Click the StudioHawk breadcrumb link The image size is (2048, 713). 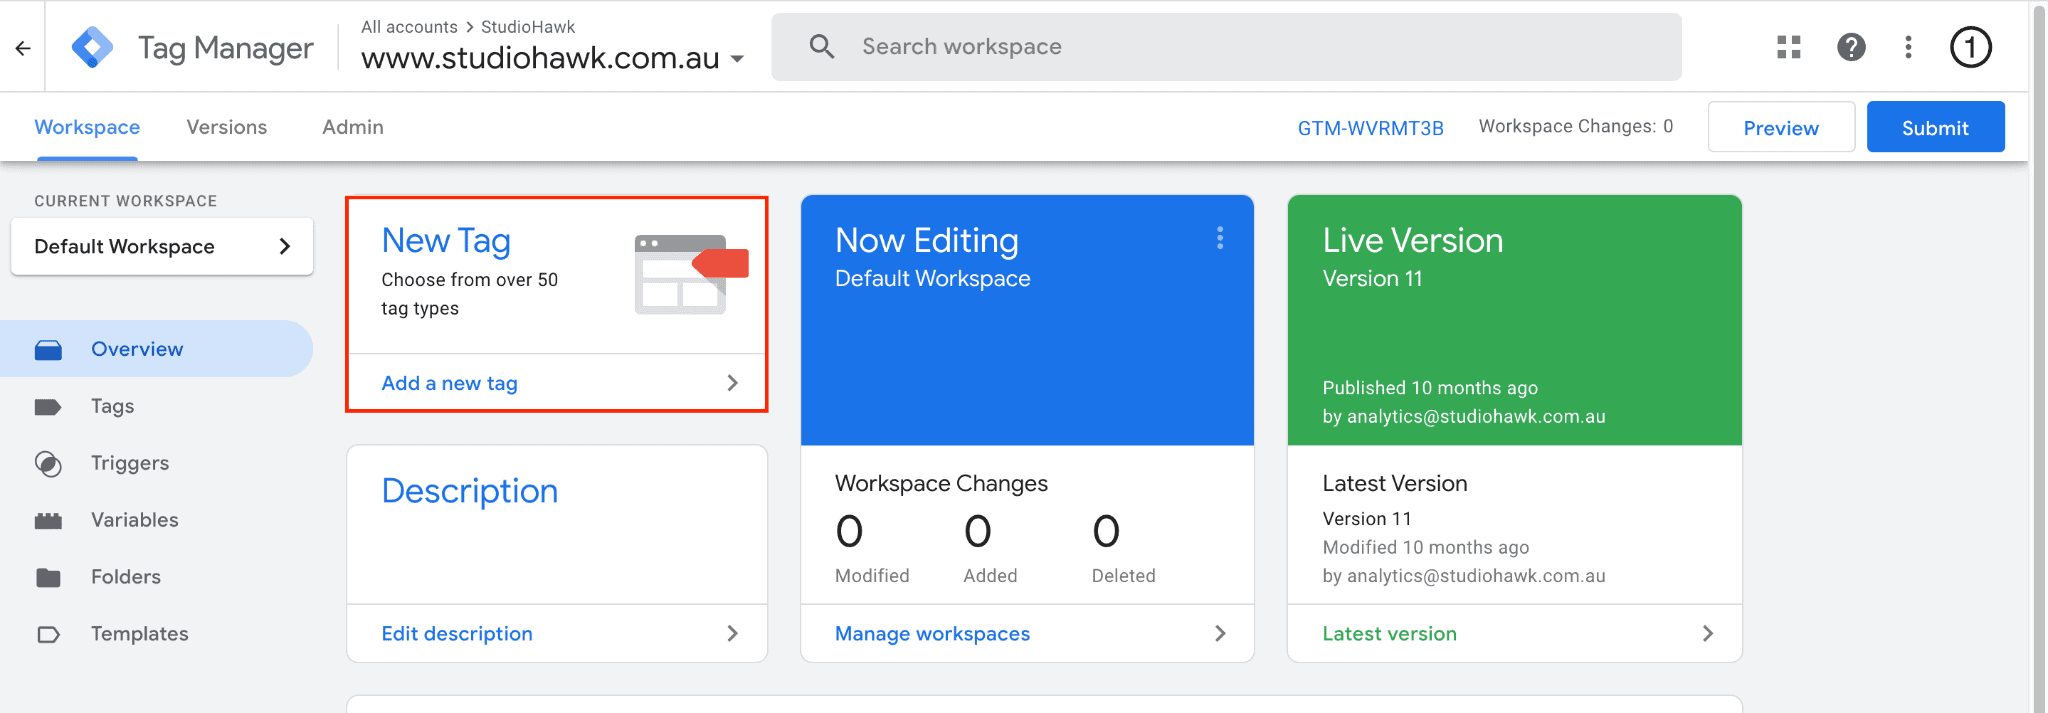(528, 27)
